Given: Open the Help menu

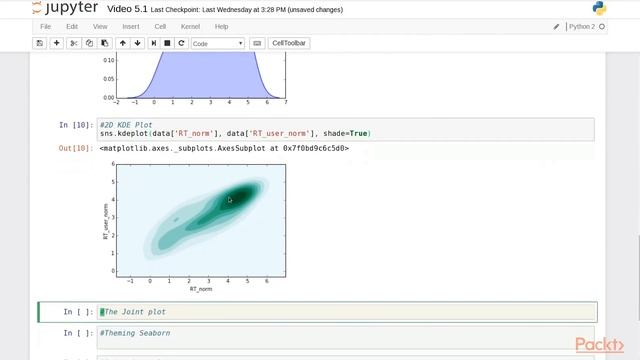Looking at the screenshot, I should (x=221, y=27).
